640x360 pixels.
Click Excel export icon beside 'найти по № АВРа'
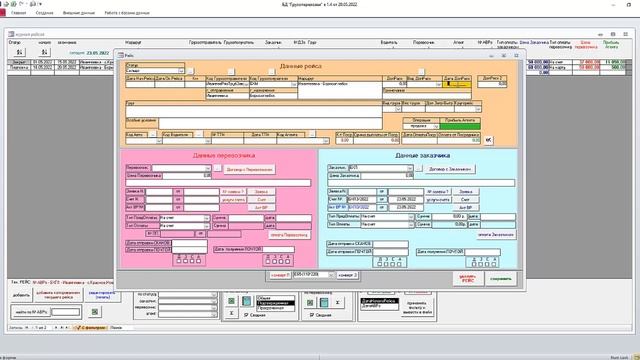[x=95, y=312]
